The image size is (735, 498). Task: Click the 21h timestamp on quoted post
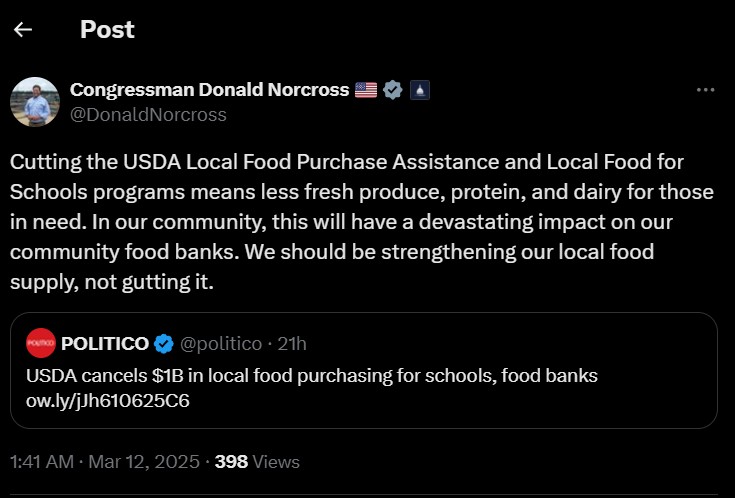pyautogui.click(x=292, y=344)
